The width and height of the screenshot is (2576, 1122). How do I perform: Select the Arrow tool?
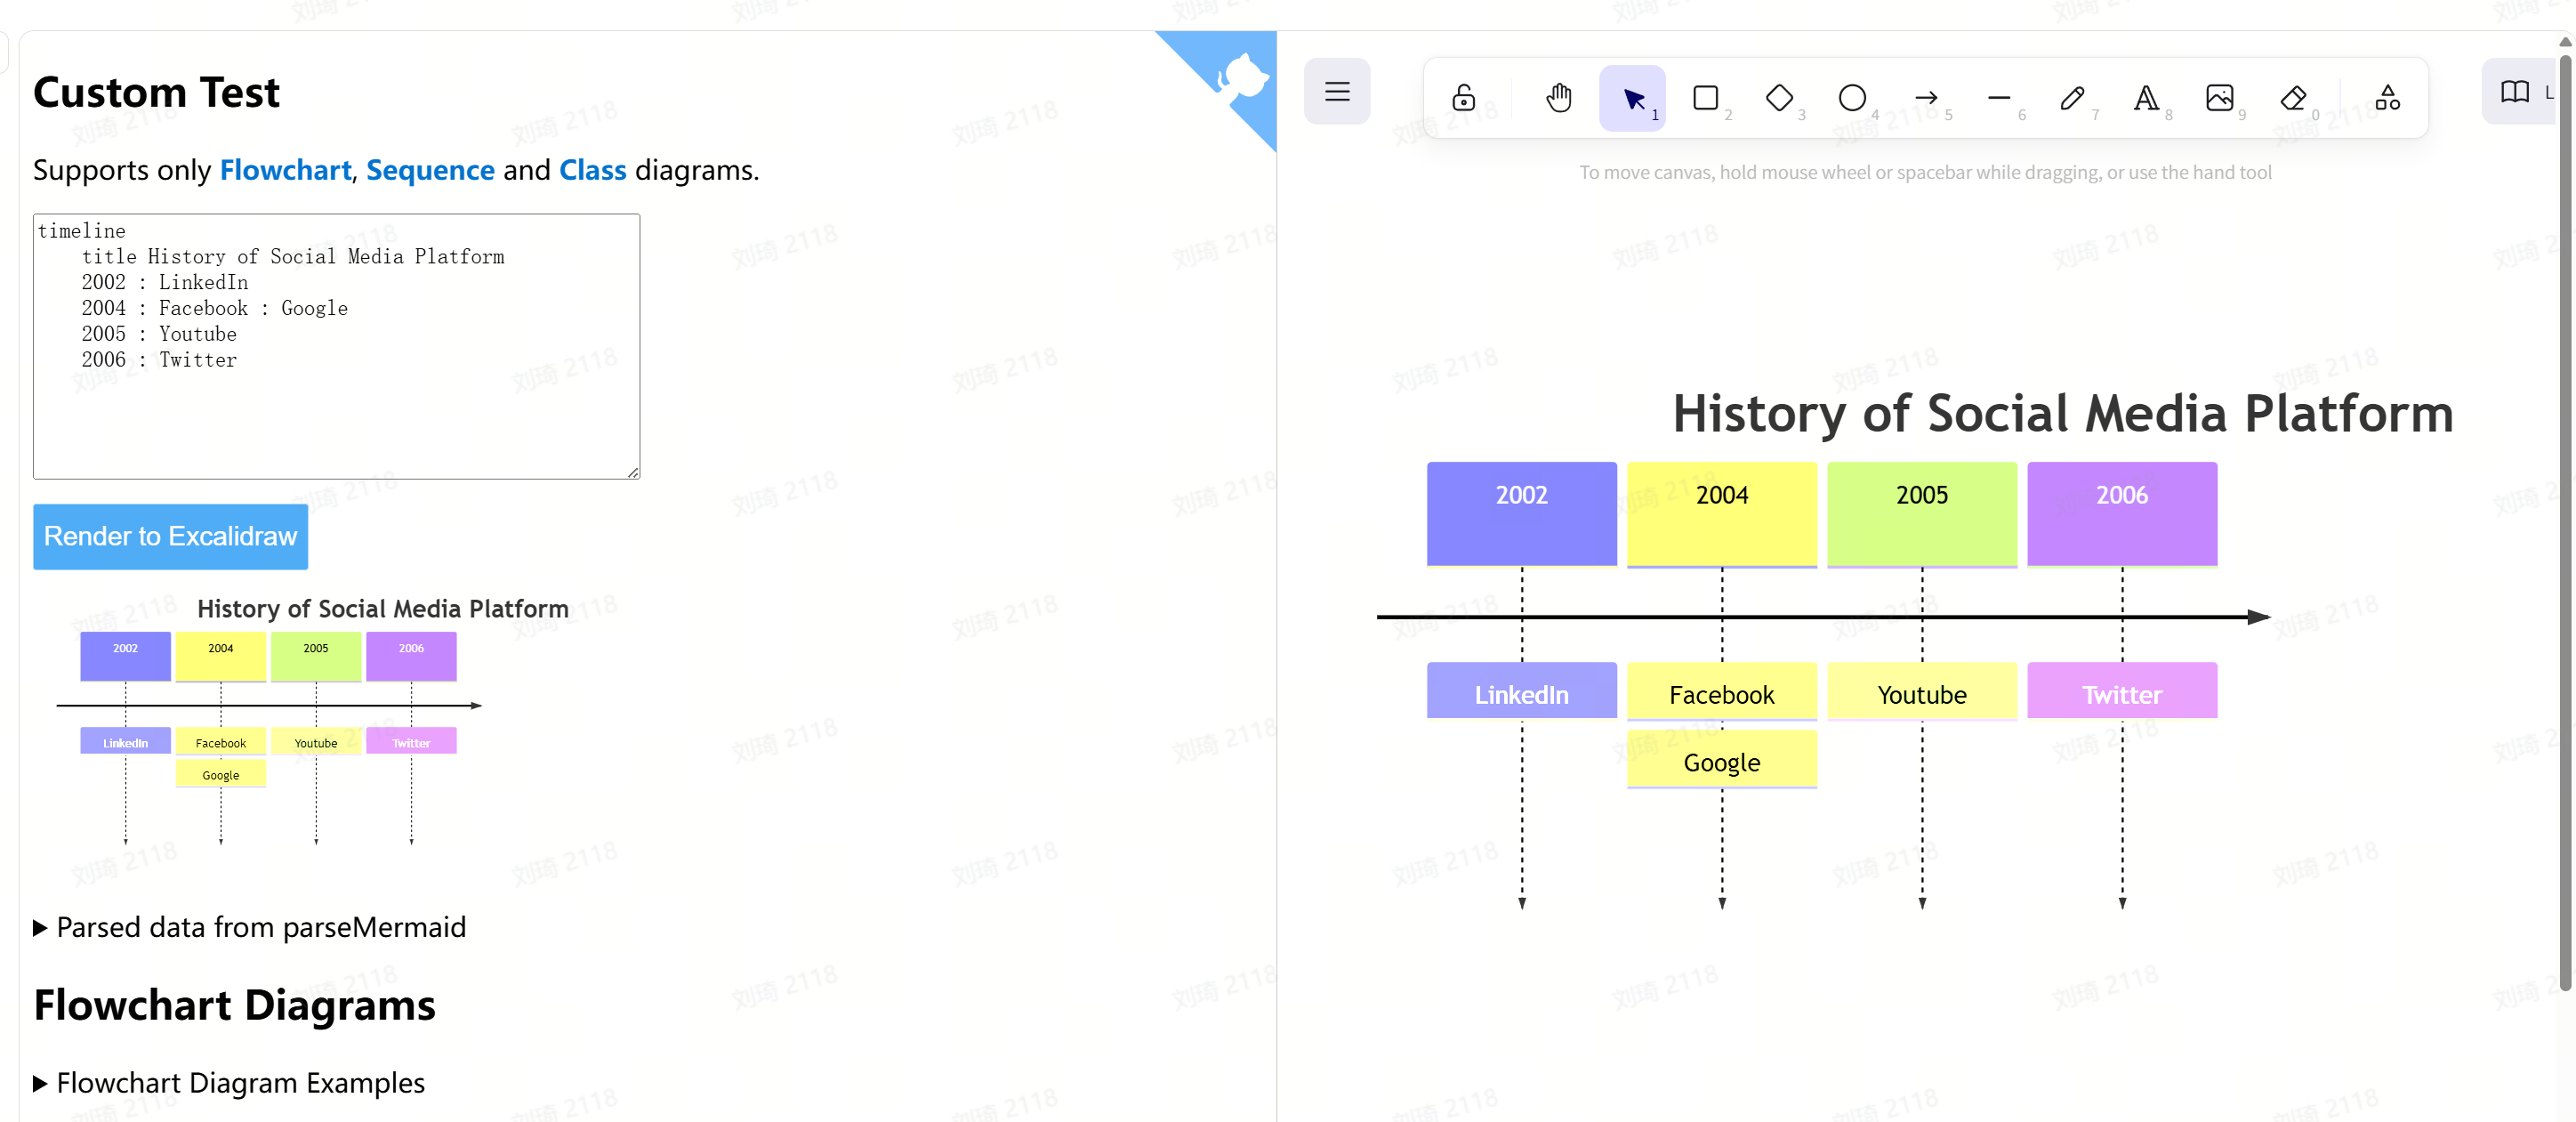coord(1925,98)
